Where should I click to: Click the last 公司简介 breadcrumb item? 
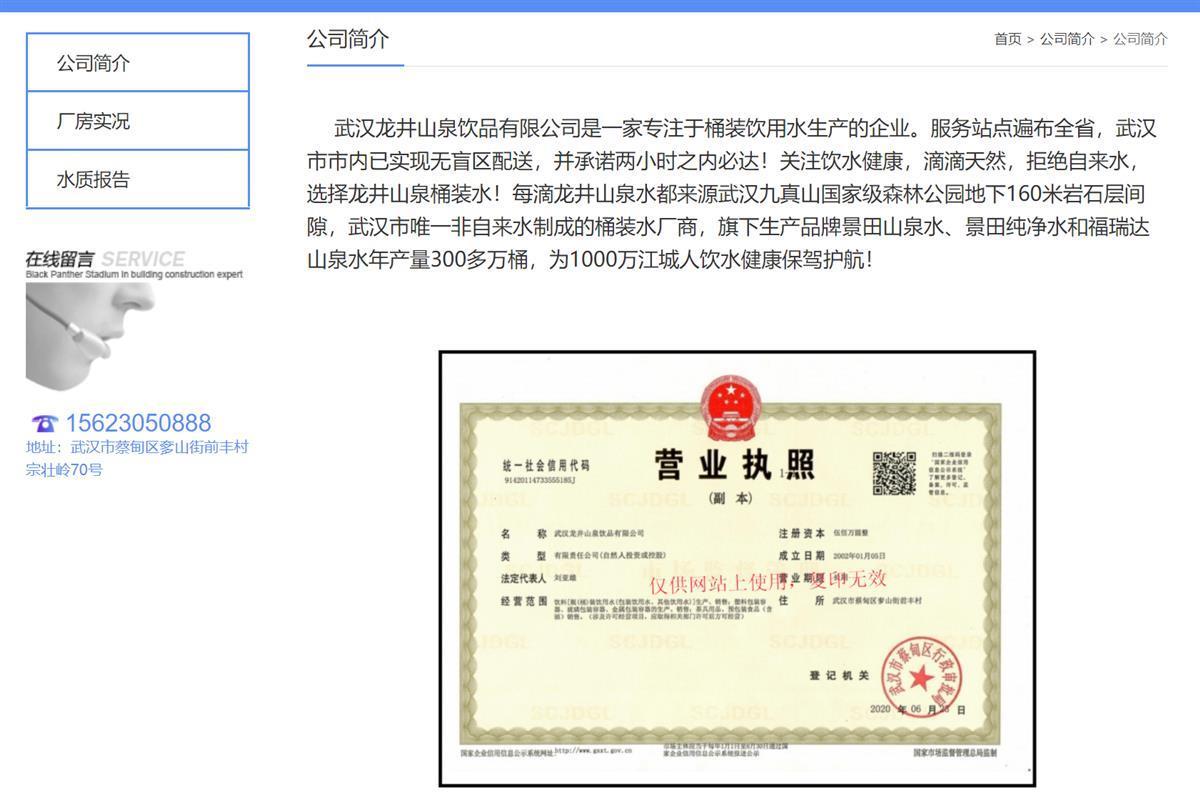1140,39
